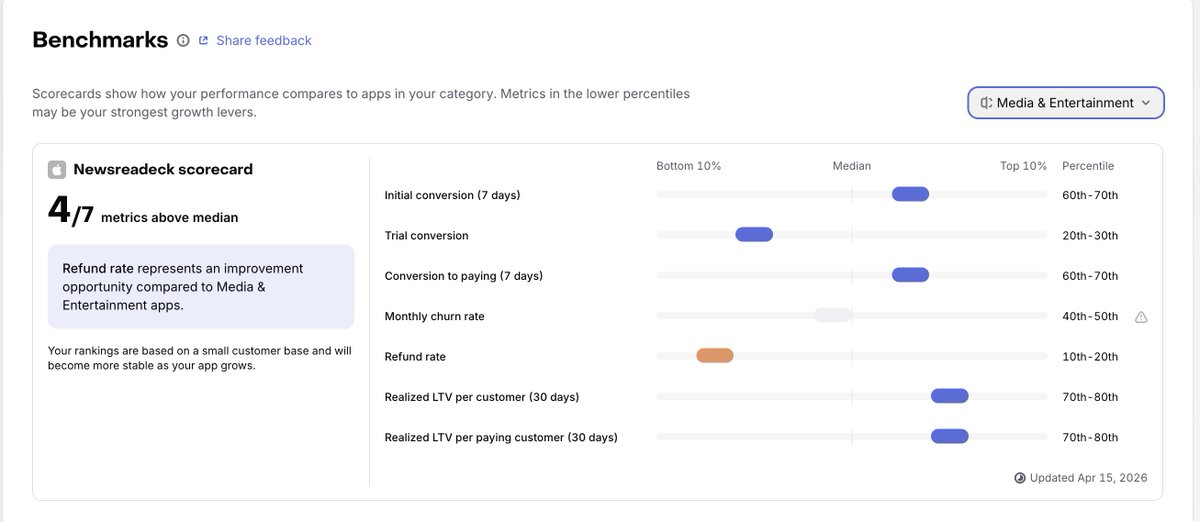The image size is (1200, 522).
Task: Click the Realized LTV per paying customer label
Action: (x=501, y=438)
